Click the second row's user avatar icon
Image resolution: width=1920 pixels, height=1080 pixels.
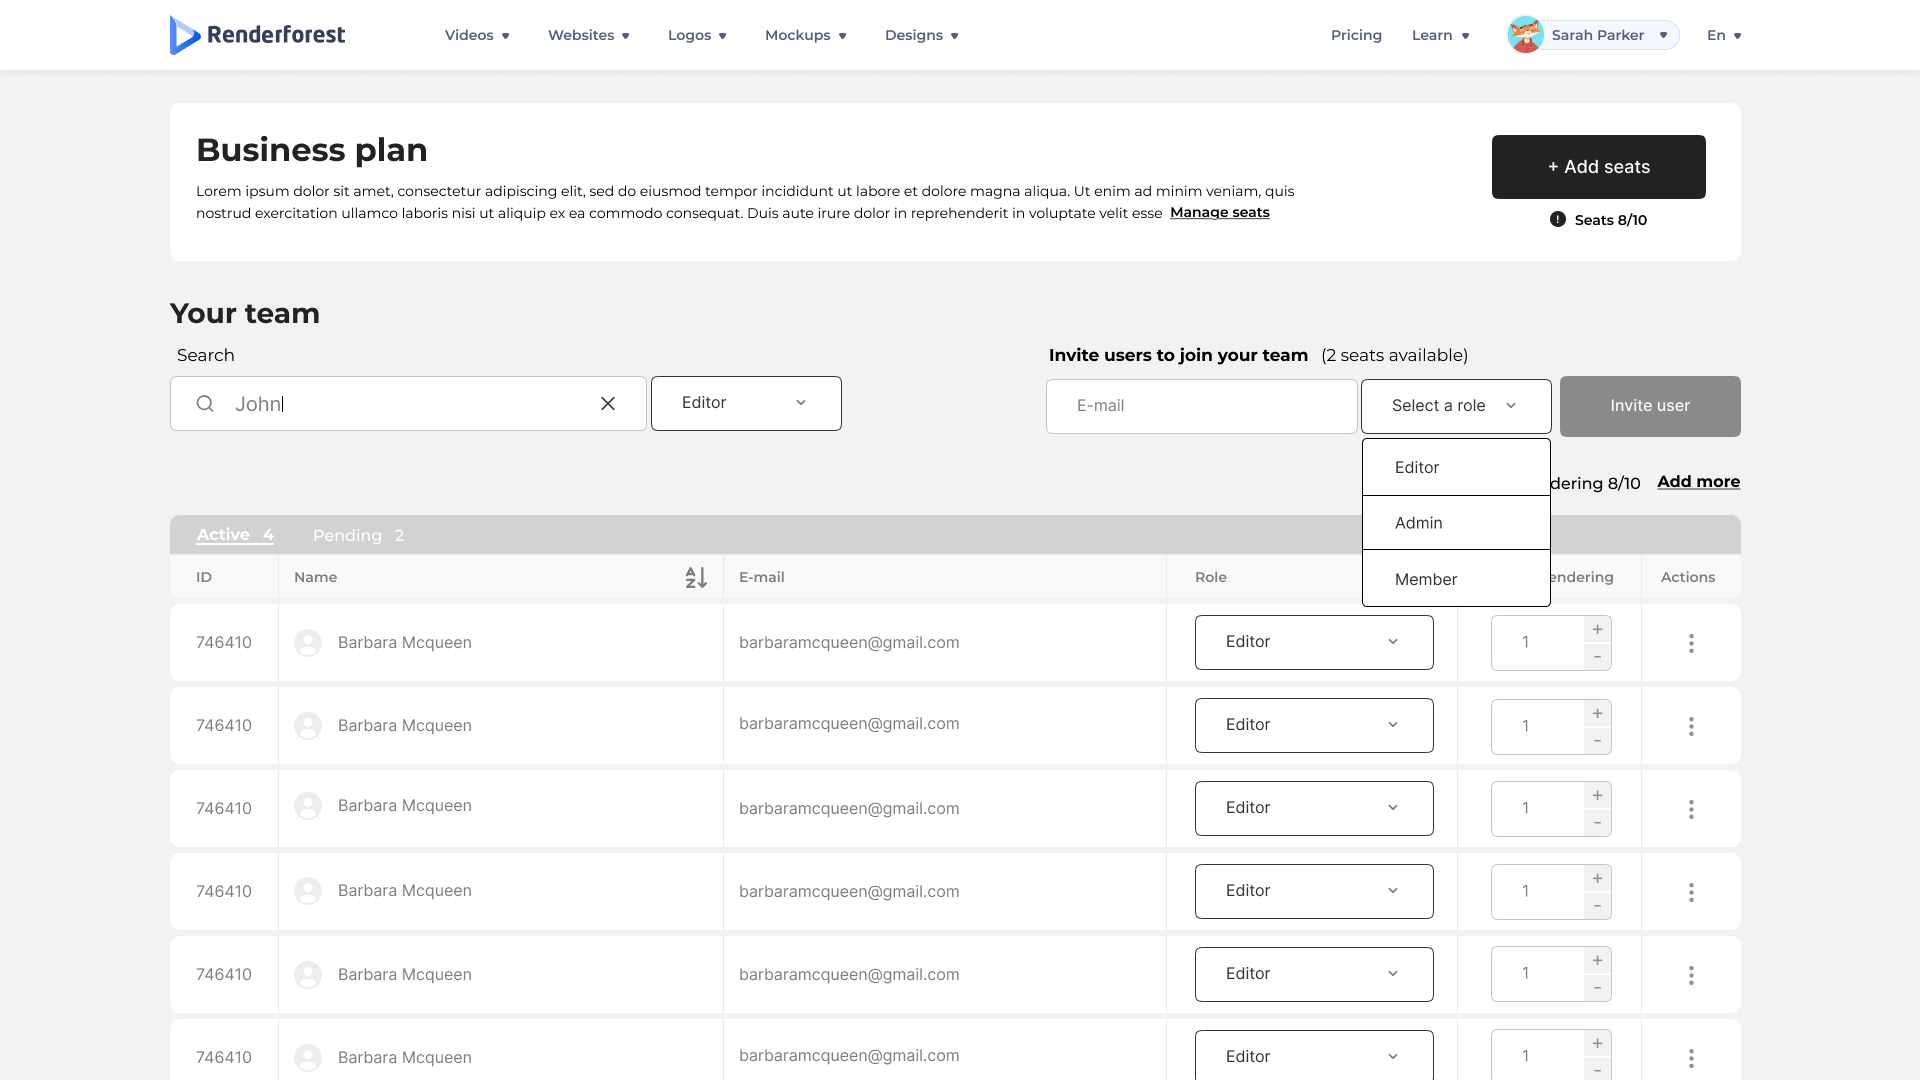click(308, 725)
